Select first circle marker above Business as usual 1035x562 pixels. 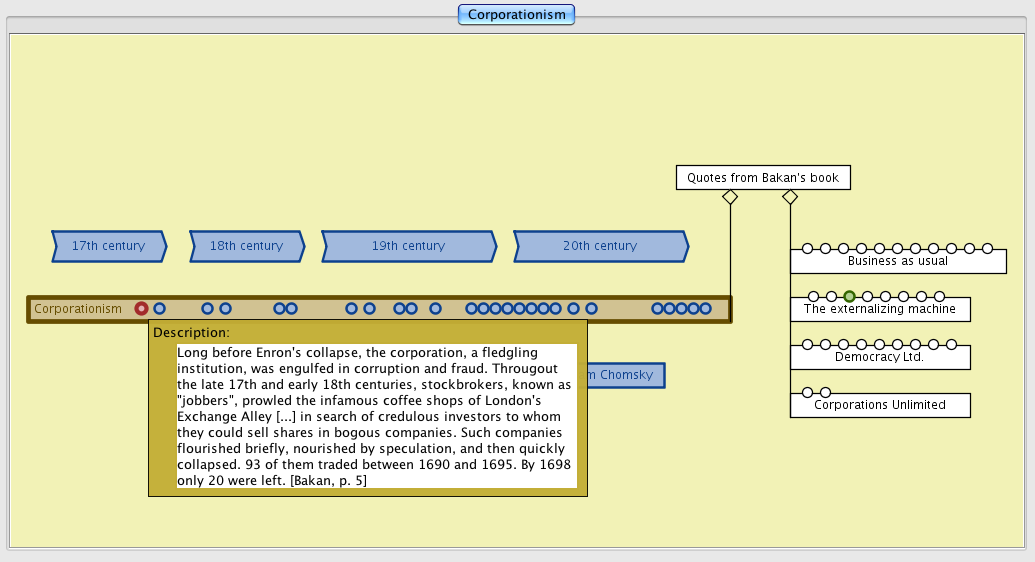(807, 248)
